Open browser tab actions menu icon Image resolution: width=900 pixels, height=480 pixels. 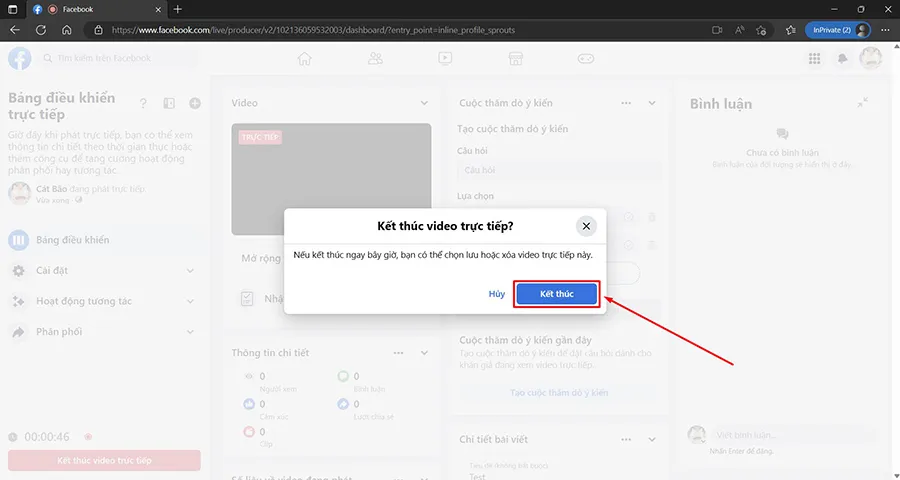point(13,9)
